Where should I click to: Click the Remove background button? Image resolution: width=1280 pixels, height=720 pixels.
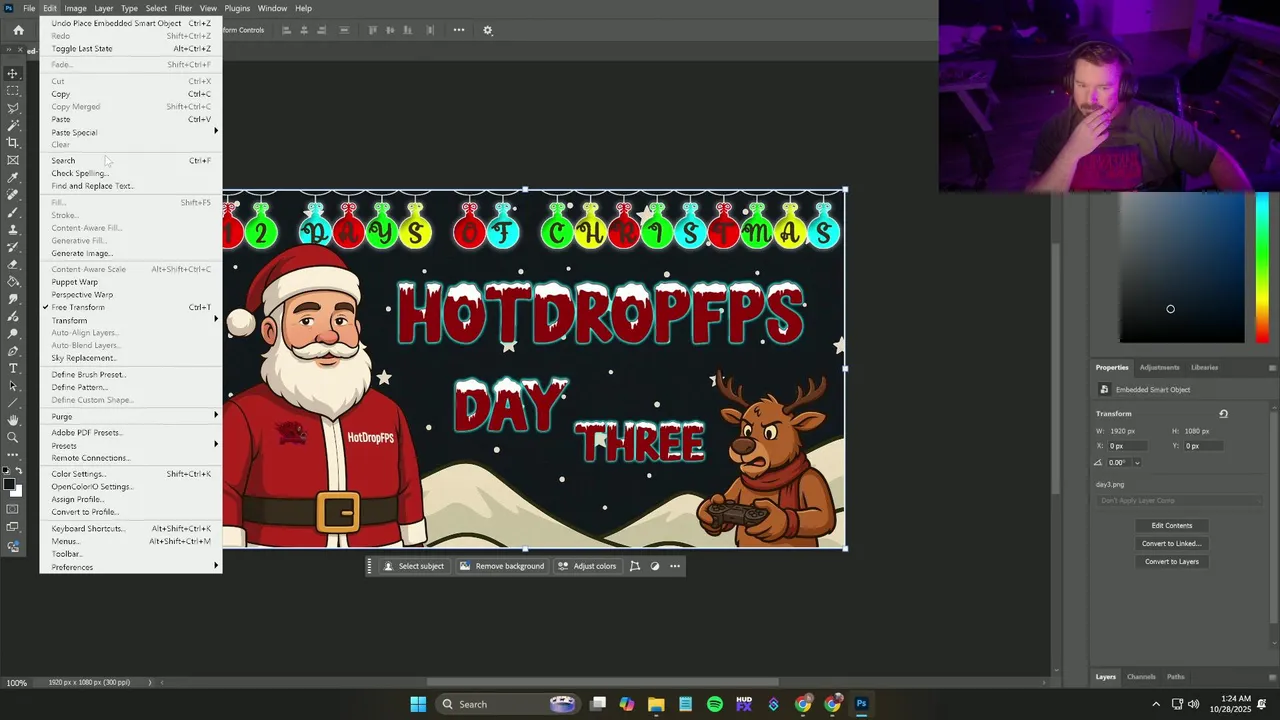(502, 566)
